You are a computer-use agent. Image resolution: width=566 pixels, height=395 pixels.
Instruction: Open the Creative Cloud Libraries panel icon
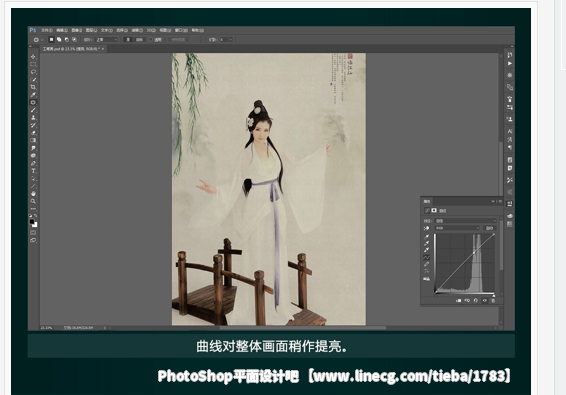[509, 216]
